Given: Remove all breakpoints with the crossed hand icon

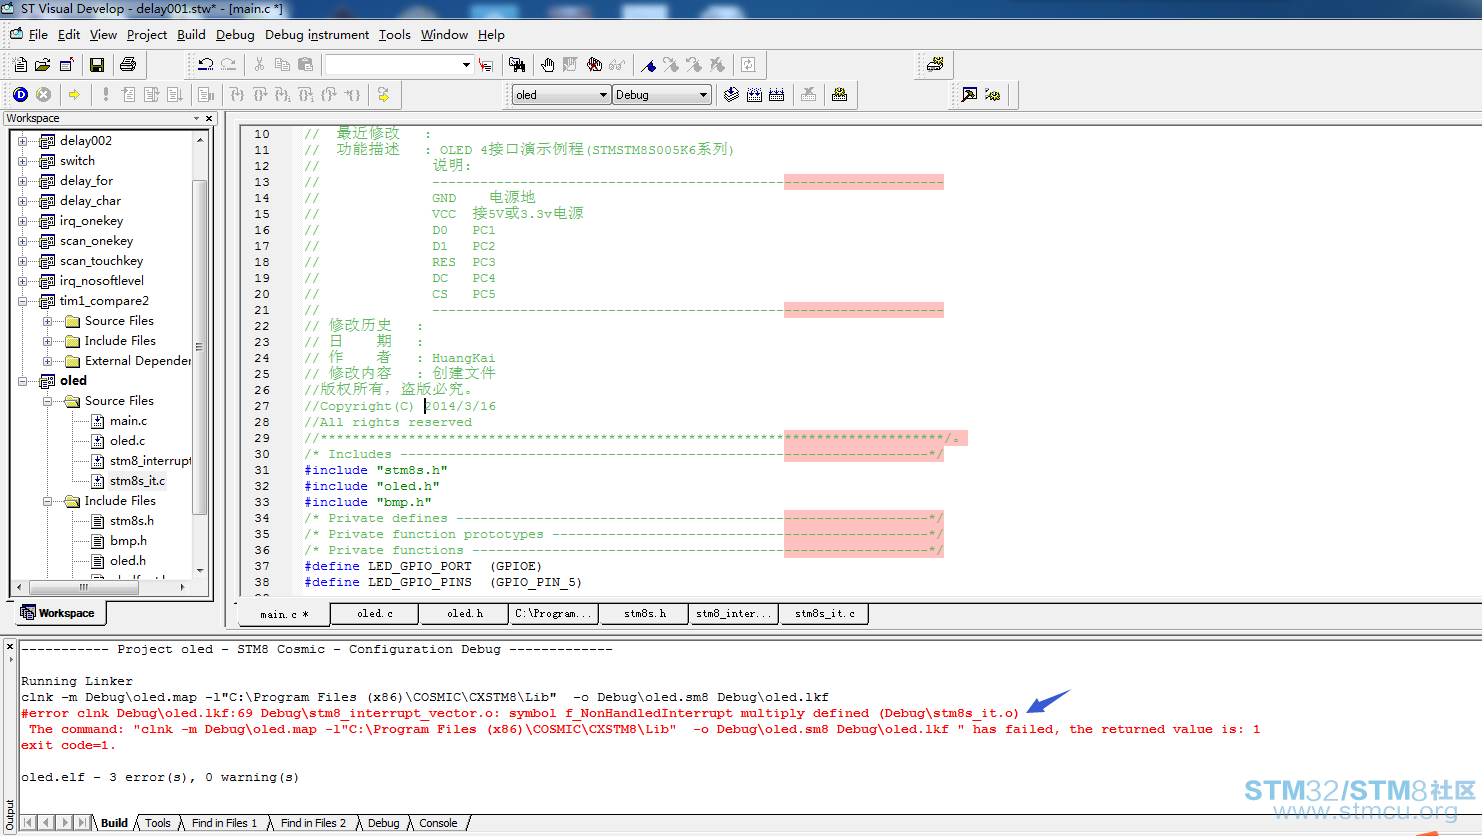Looking at the screenshot, I should point(594,65).
